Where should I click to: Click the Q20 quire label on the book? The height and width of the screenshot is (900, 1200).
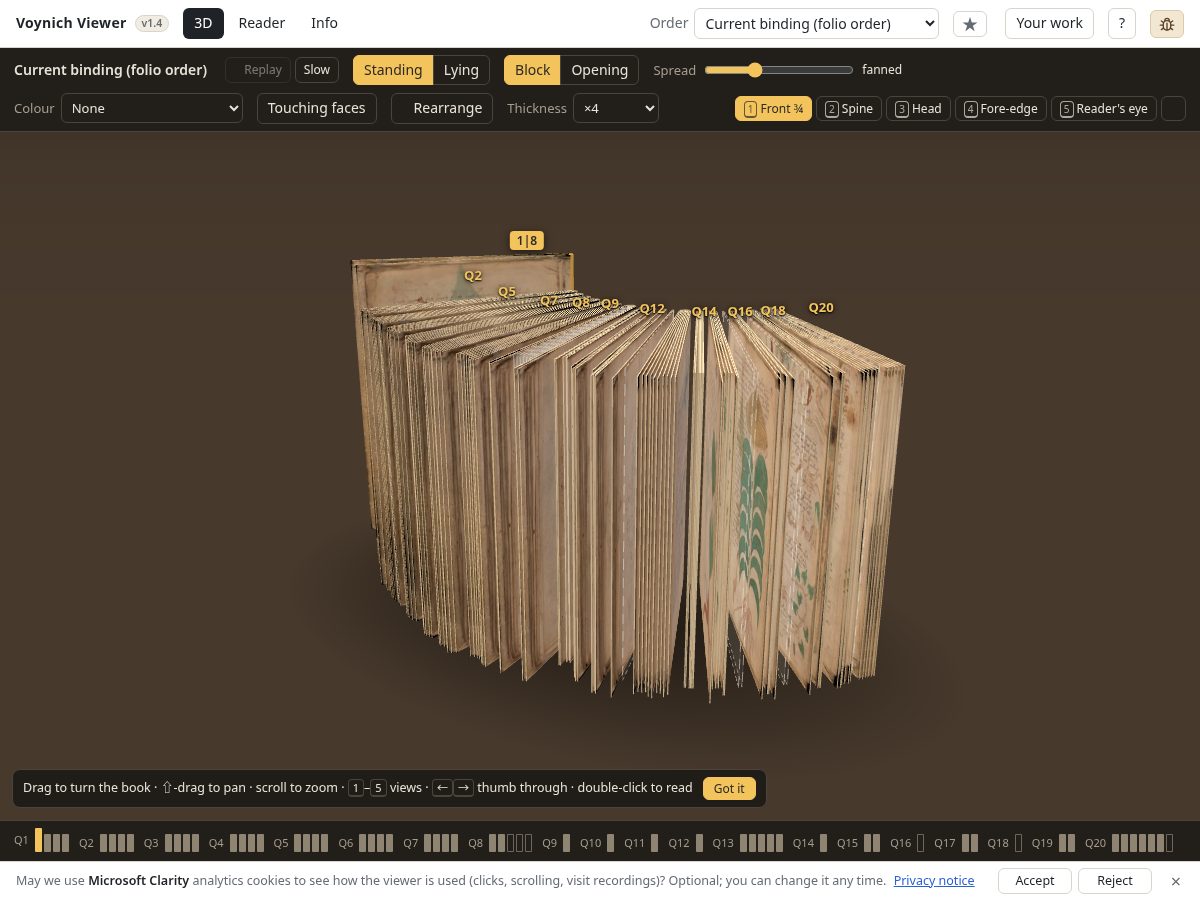pos(821,308)
